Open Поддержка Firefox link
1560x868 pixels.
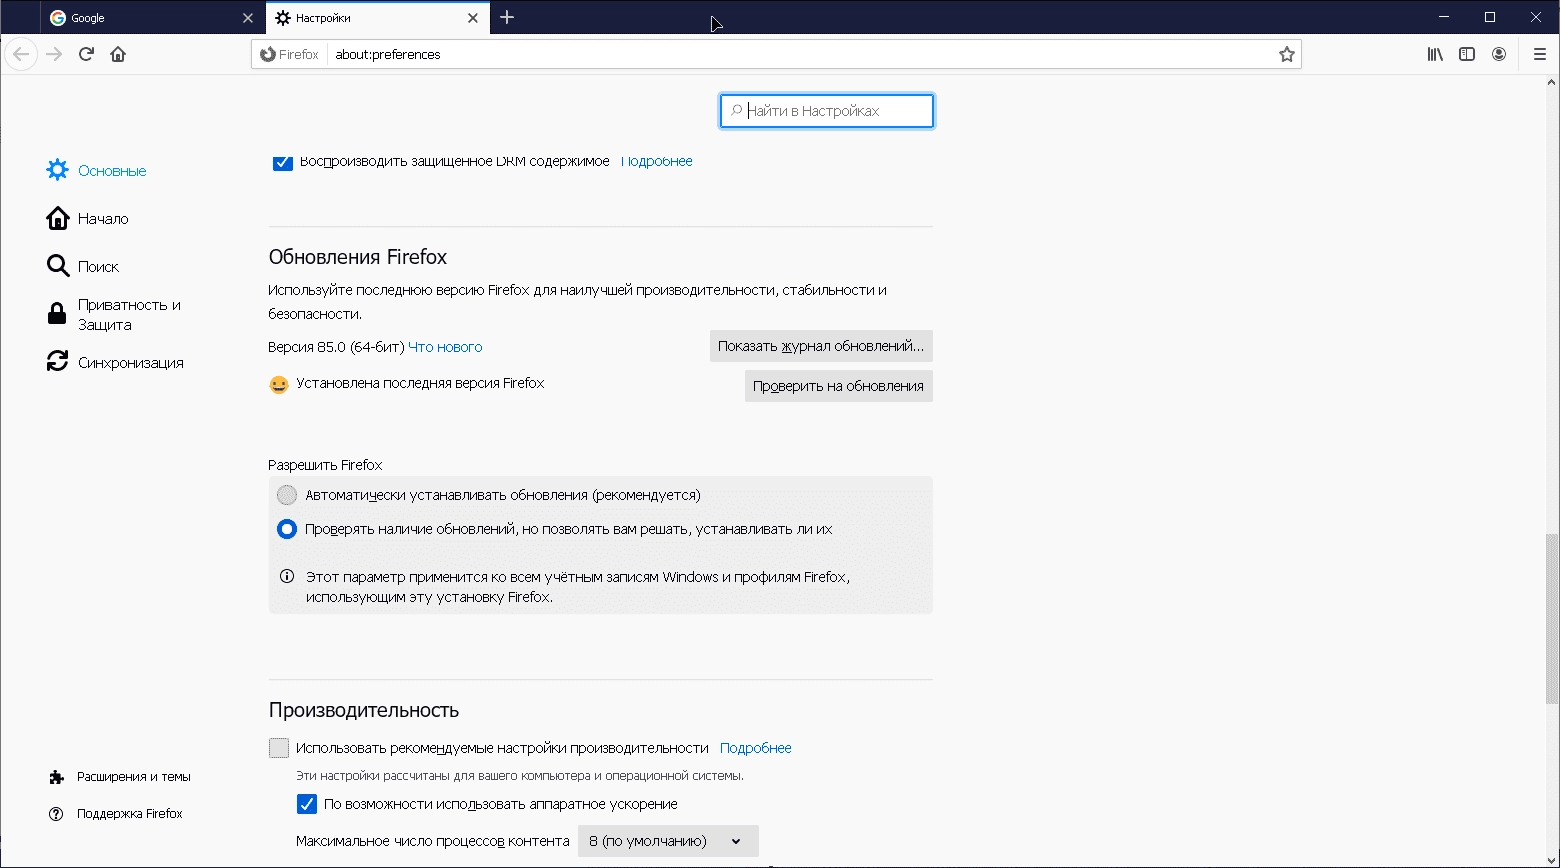[x=129, y=813]
